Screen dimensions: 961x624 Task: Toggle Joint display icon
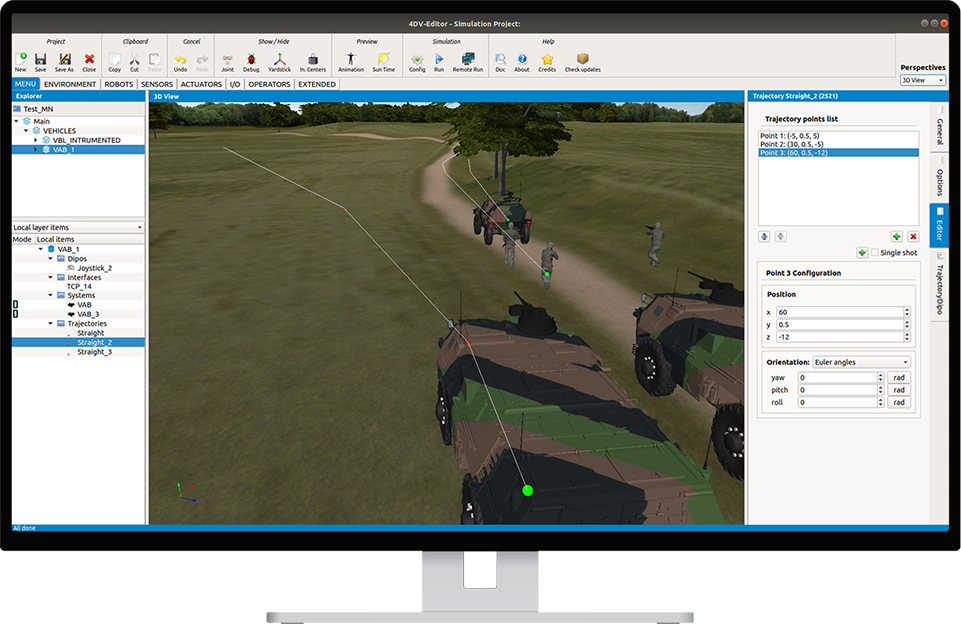227,60
